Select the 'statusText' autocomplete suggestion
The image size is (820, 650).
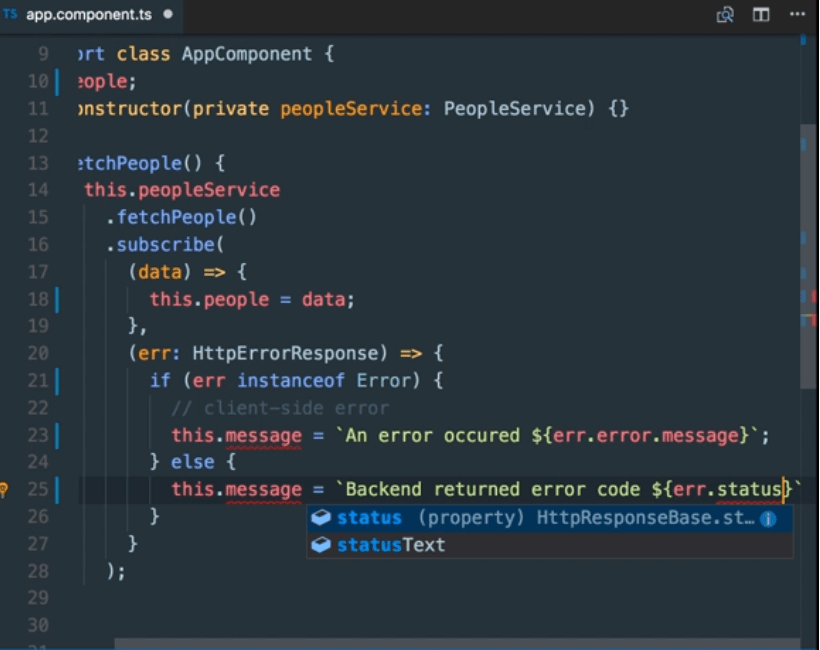coord(549,545)
